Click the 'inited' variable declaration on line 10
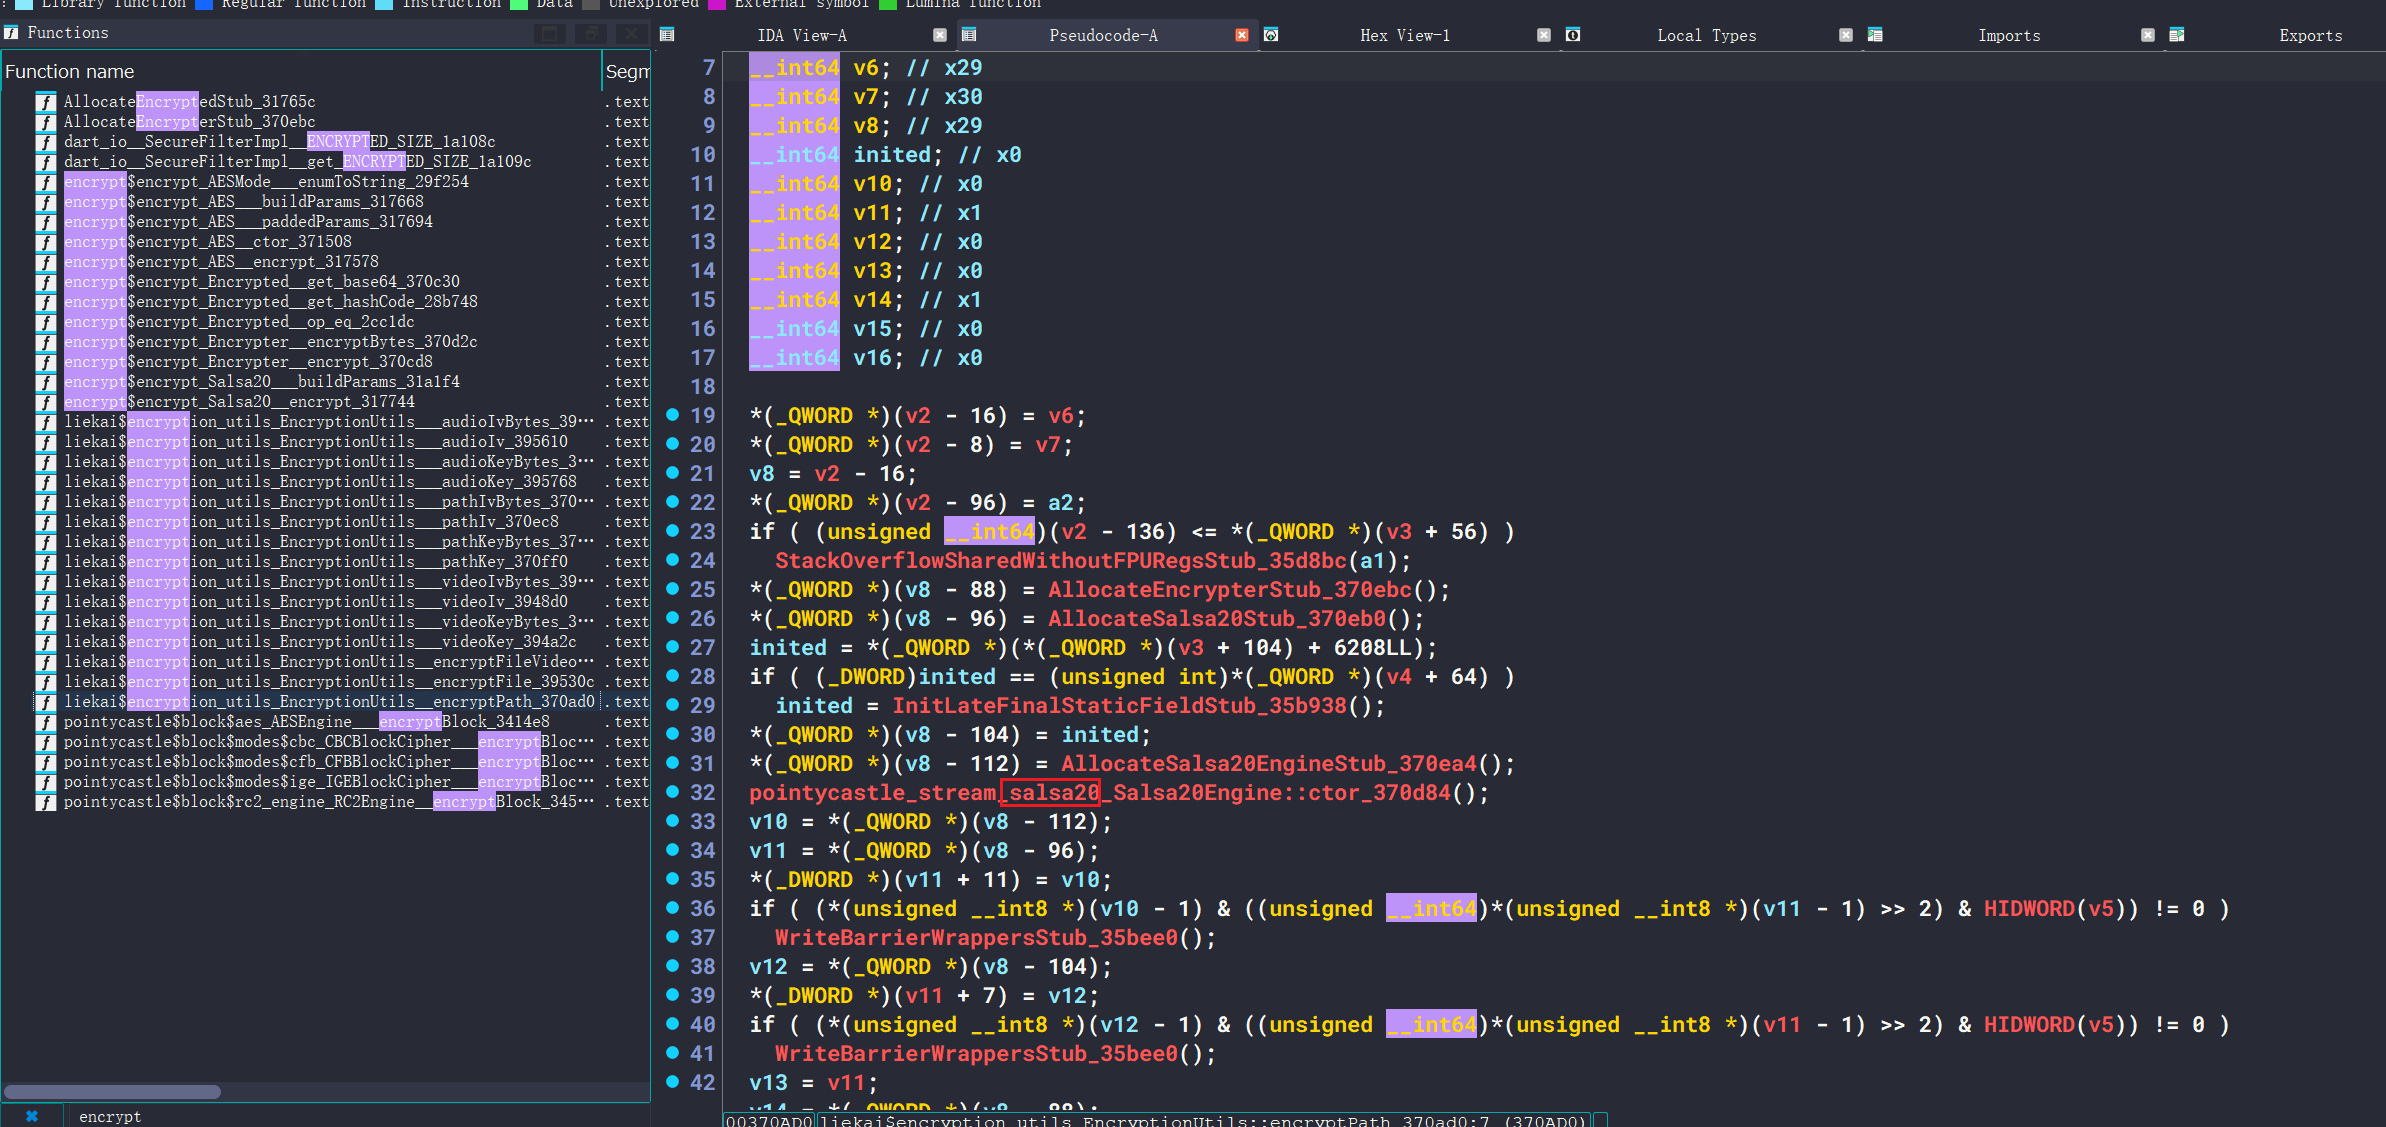Image resolution: width=2386 pixels, height=1127 pixels. [892, 155]
